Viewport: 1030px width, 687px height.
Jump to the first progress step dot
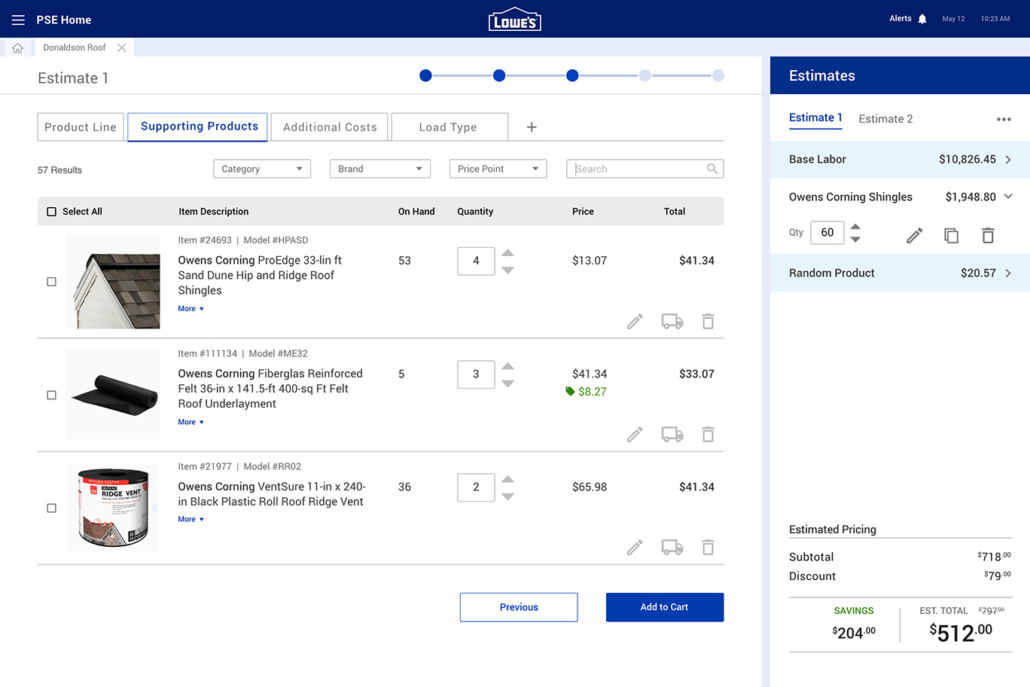coord(426,76)
